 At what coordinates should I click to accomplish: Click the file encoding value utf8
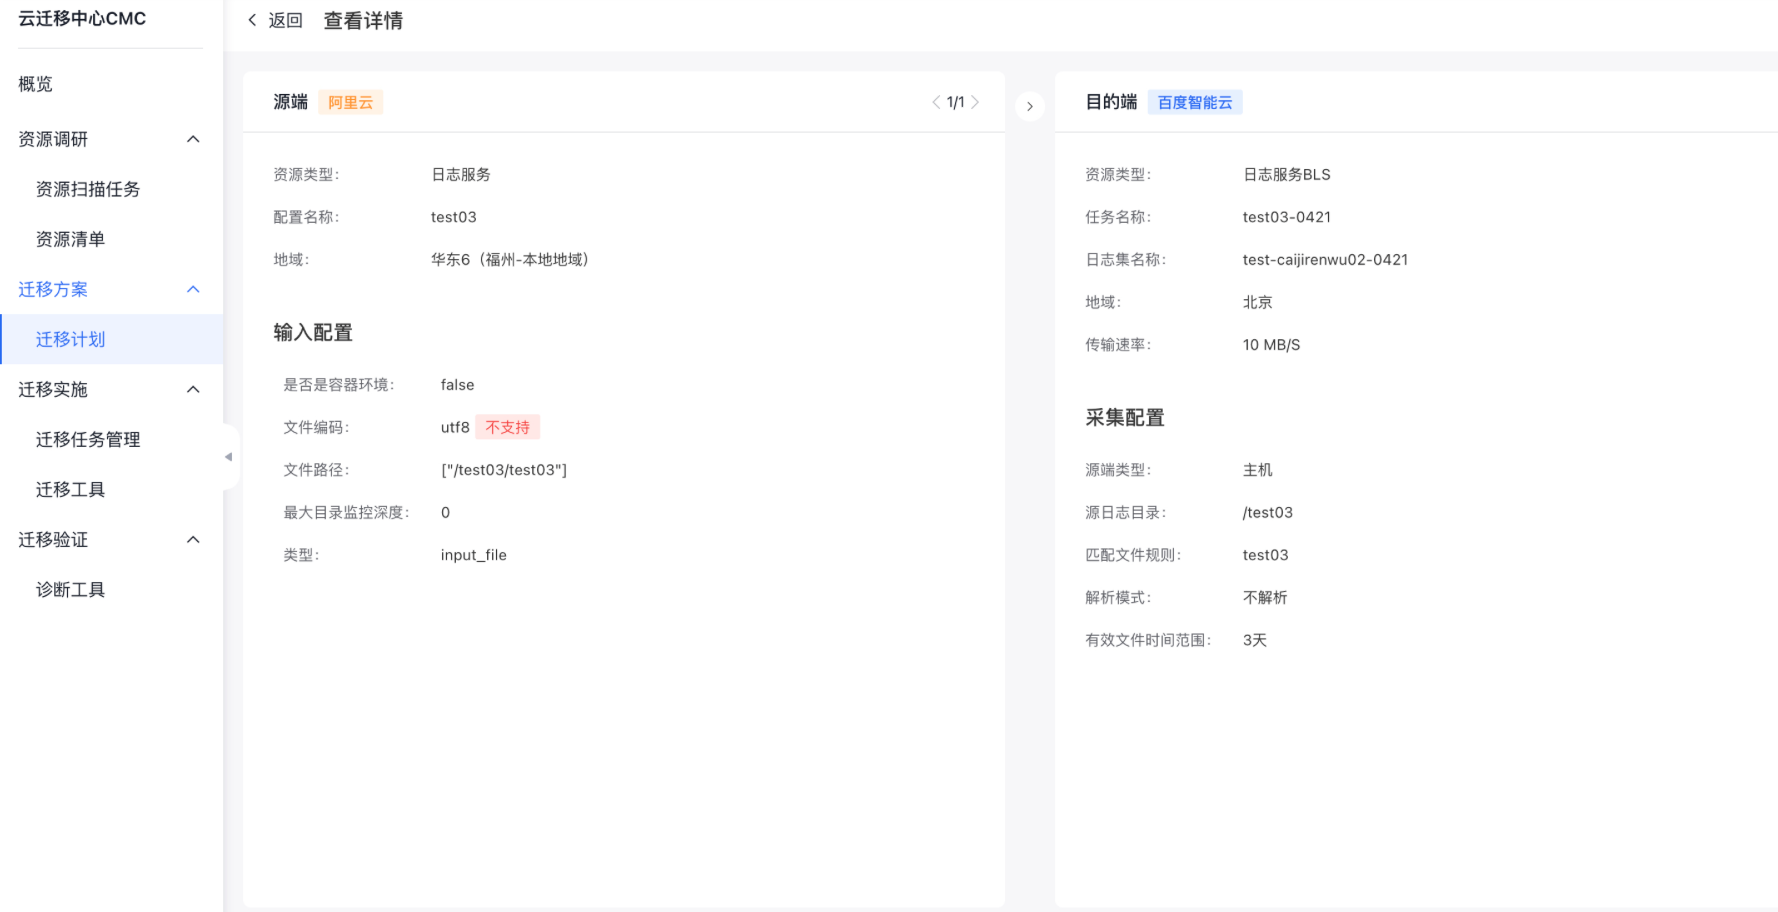455,427
